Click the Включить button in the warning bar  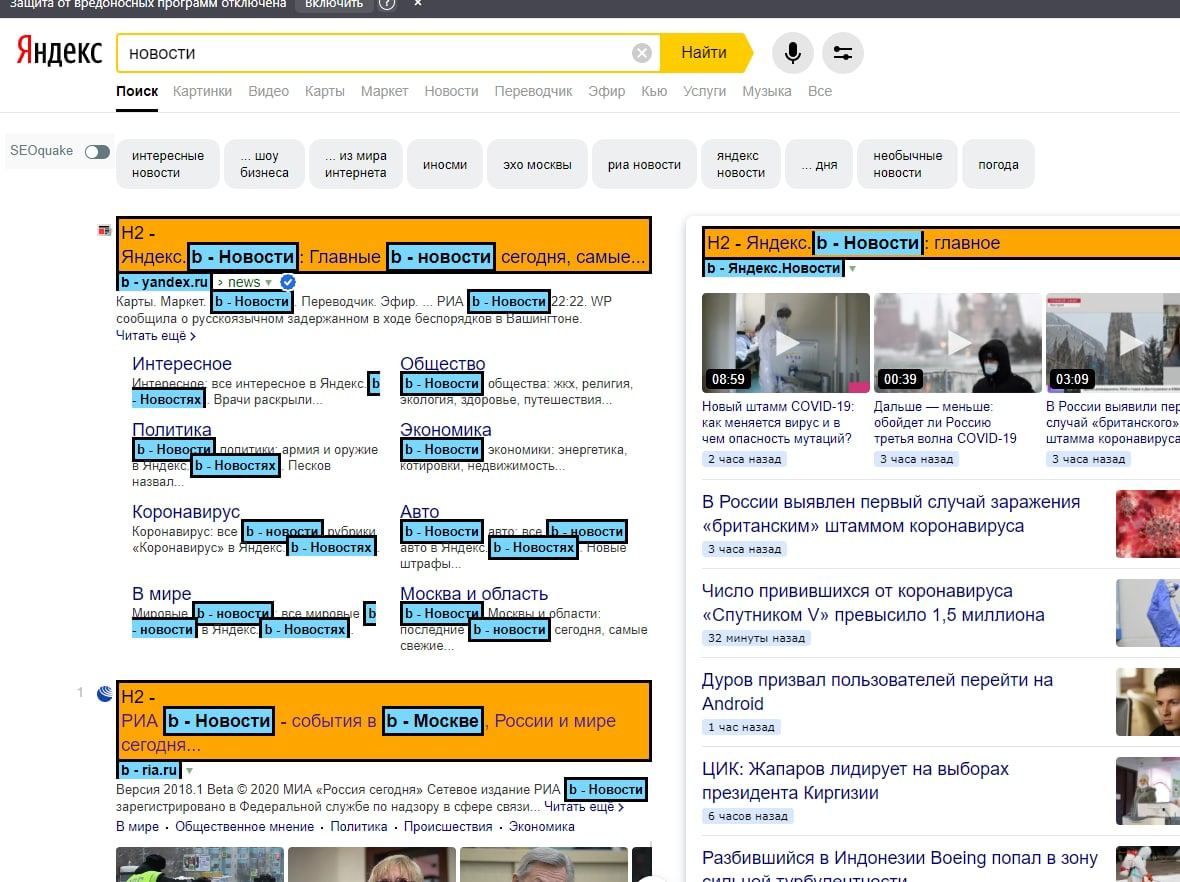tap(334, 5)
